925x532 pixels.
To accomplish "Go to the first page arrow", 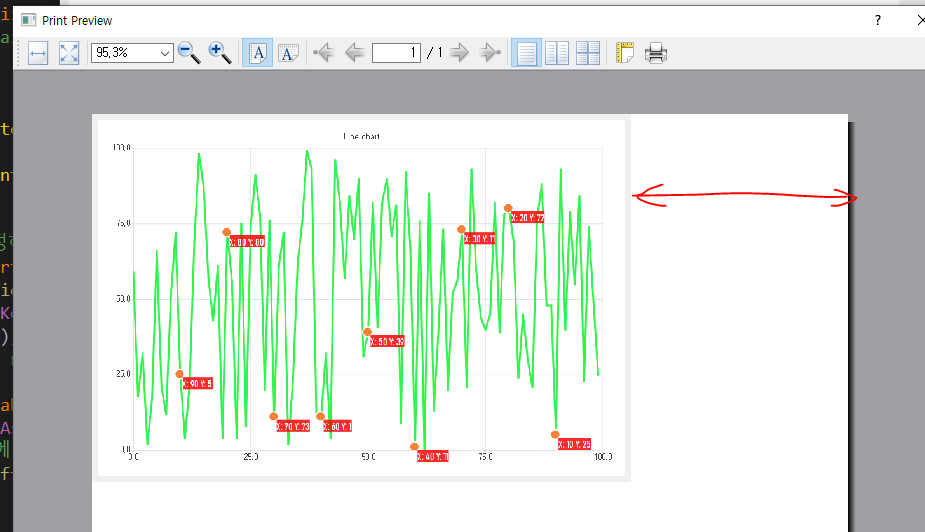I will pyautogui.click(x=322, y=53).
